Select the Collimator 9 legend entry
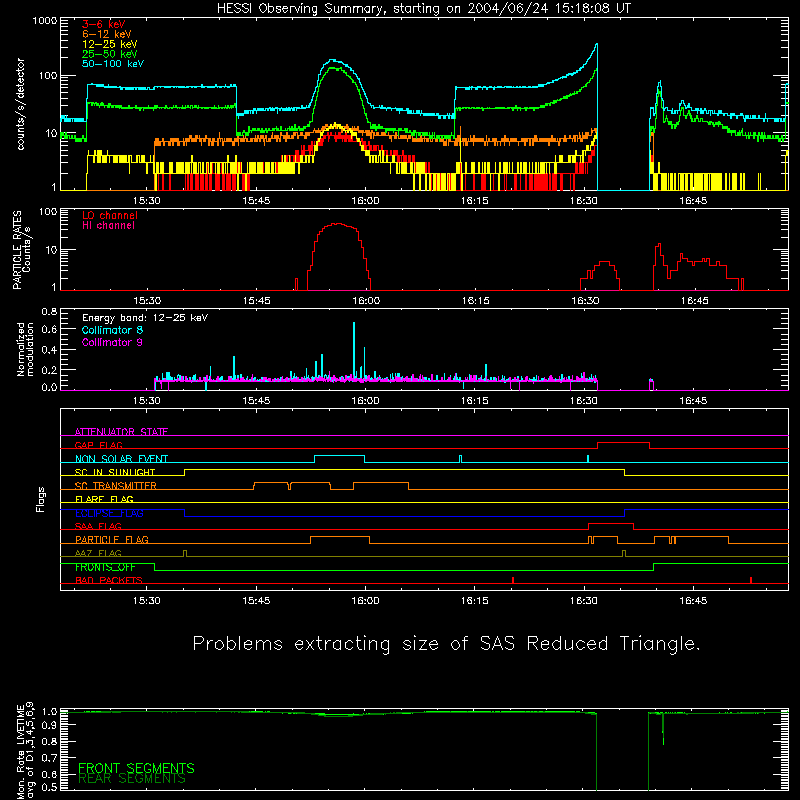Image resolution: width=800 pixels, height=800 pixels. pyautogui.click(x=112, y=342)
